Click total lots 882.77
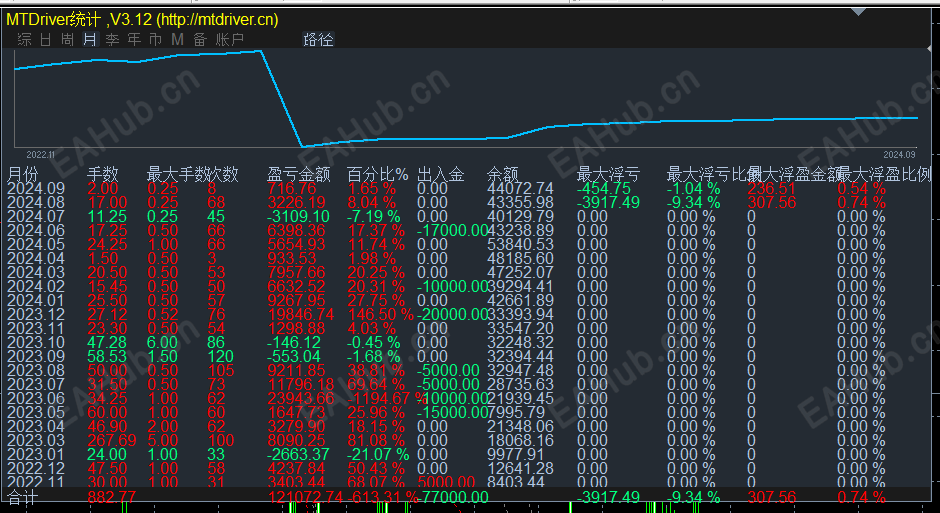This screenshot has height=513, width=940. tap(112, 497)
